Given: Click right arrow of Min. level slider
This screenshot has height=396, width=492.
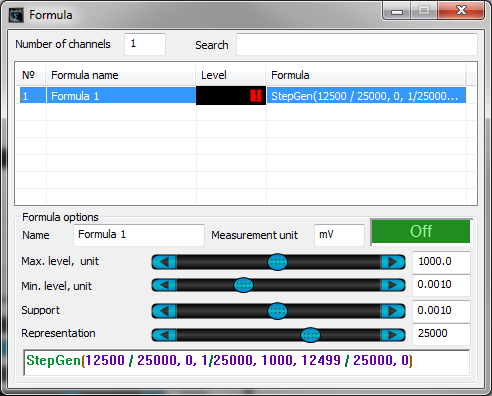Looking at the screenshot, I should tap(393, 285).
